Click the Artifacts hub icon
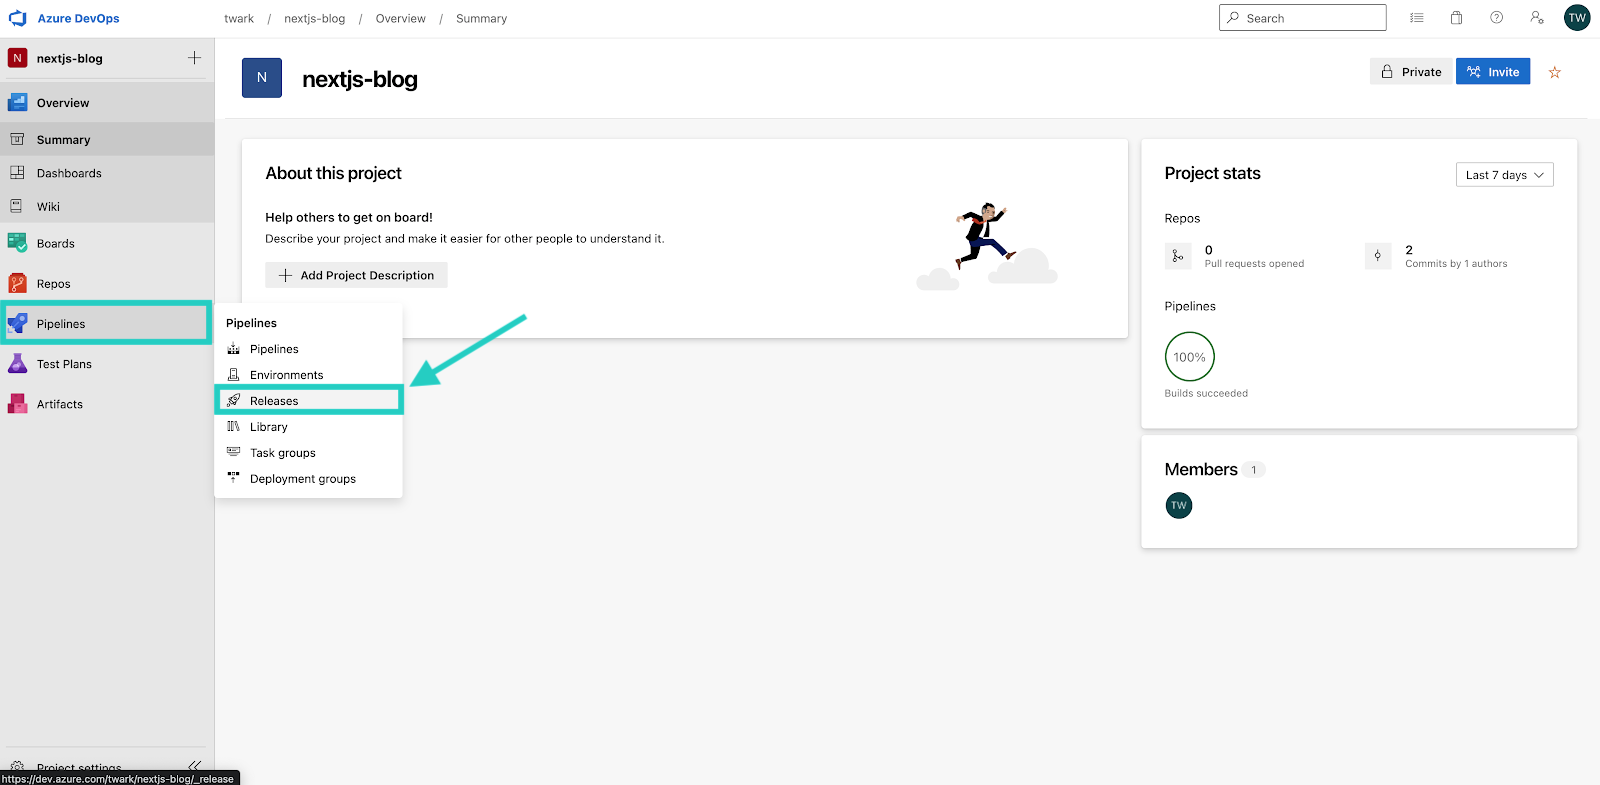Viewport: 1600px width, 785px height. point(17,404)
